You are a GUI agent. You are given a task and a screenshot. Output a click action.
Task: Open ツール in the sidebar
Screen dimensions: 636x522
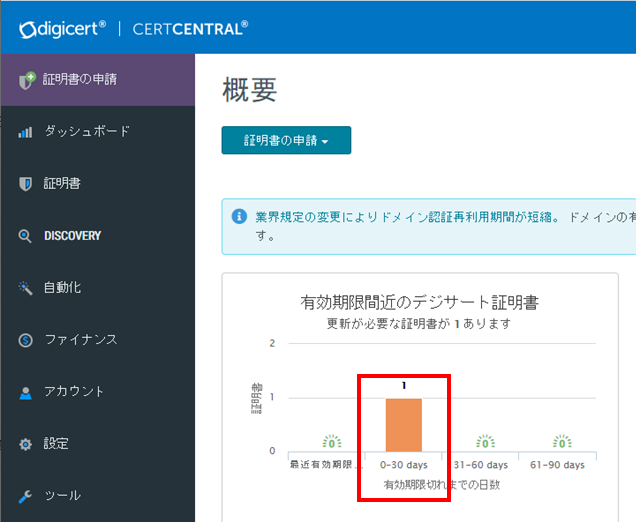pyautogui.click(x=97, y=495)
